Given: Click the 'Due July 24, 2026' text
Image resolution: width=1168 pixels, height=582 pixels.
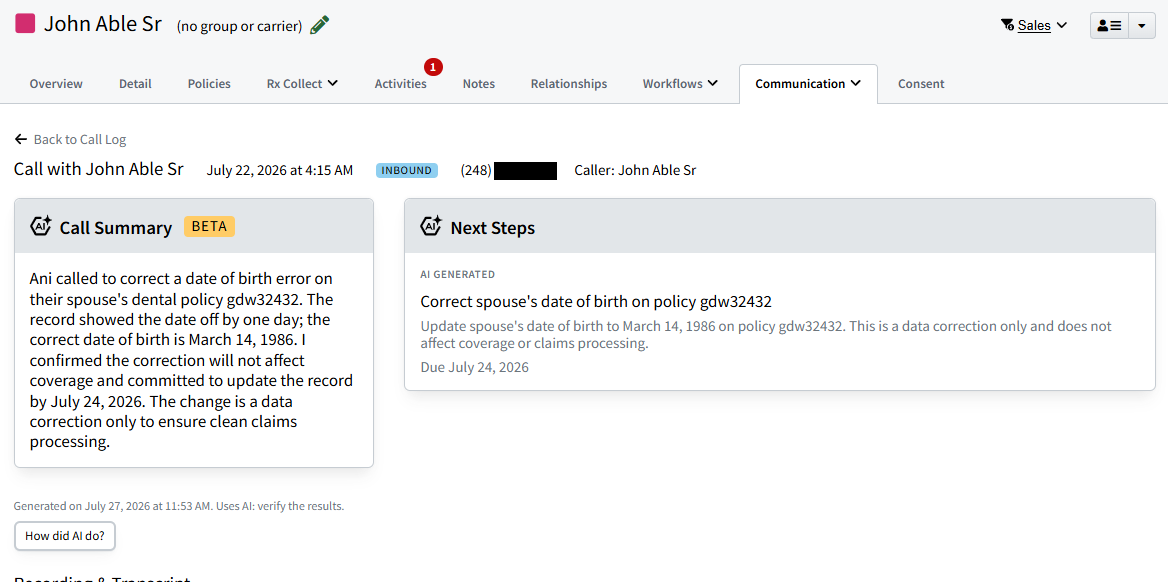Looking at the screenshot, I should coord(474,367).
